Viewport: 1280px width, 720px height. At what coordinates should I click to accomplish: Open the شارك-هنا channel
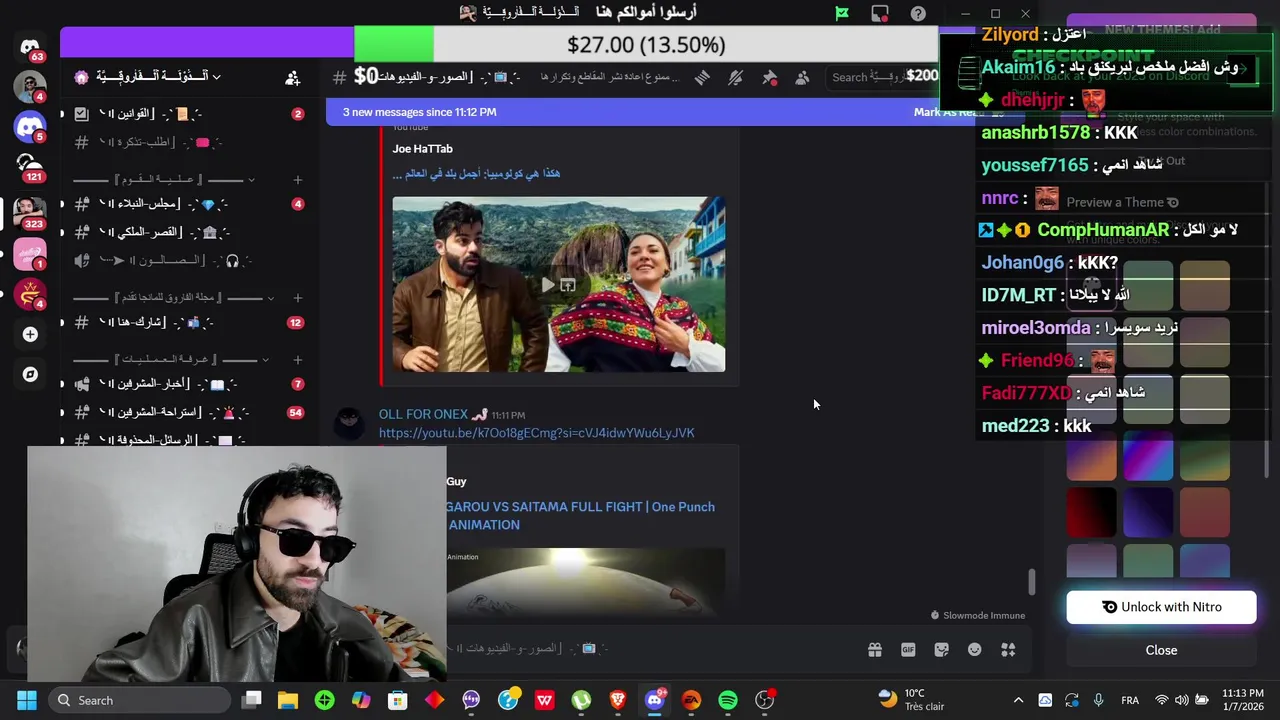coord(190,323)
